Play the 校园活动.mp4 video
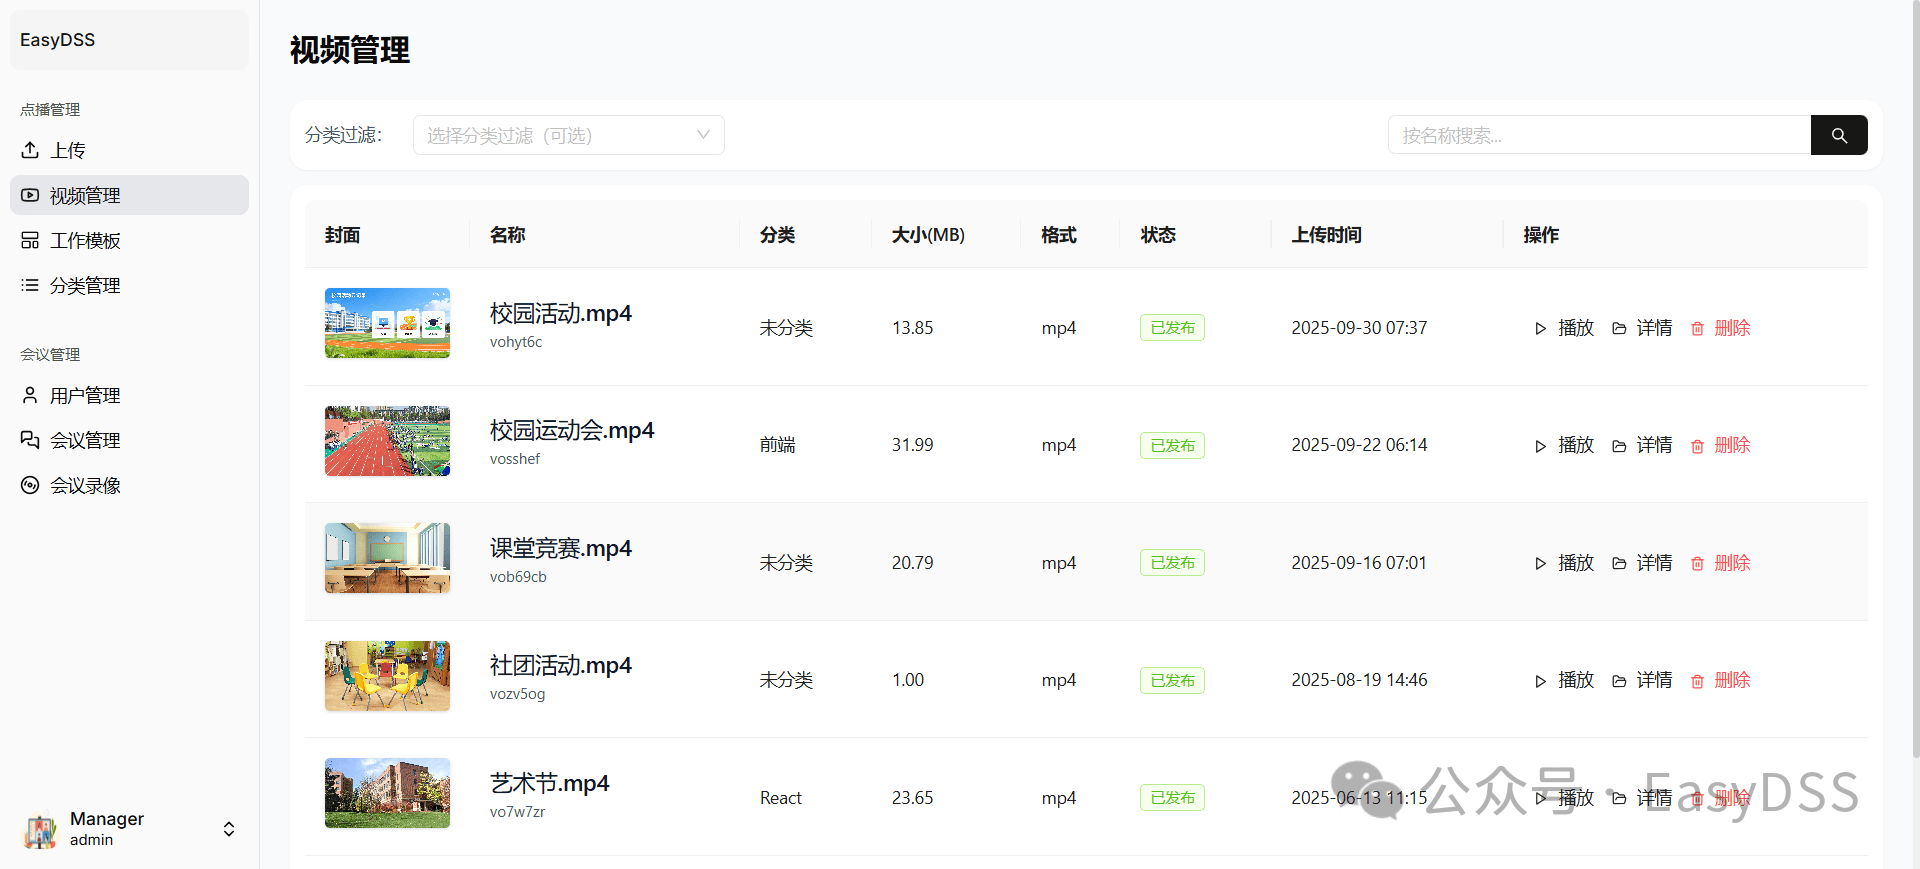Viewport: 1920px width, 869px height. [1565, 328]
